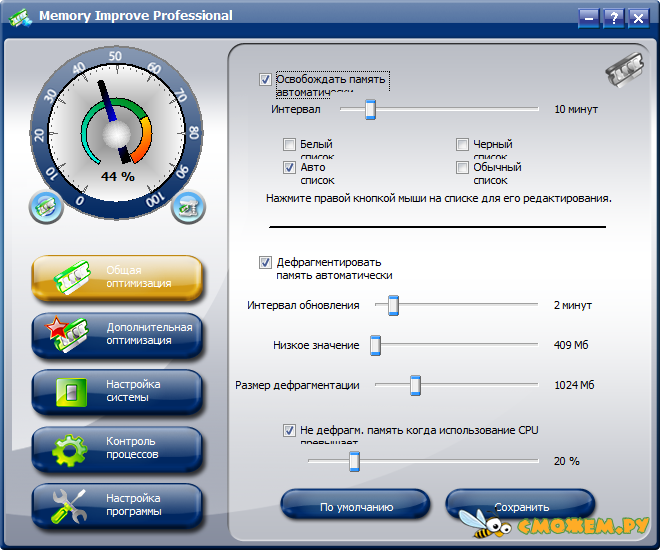Click the left round memory icon below the gauge
Screen dimensions: 660x550
click(x=46, y=207)
